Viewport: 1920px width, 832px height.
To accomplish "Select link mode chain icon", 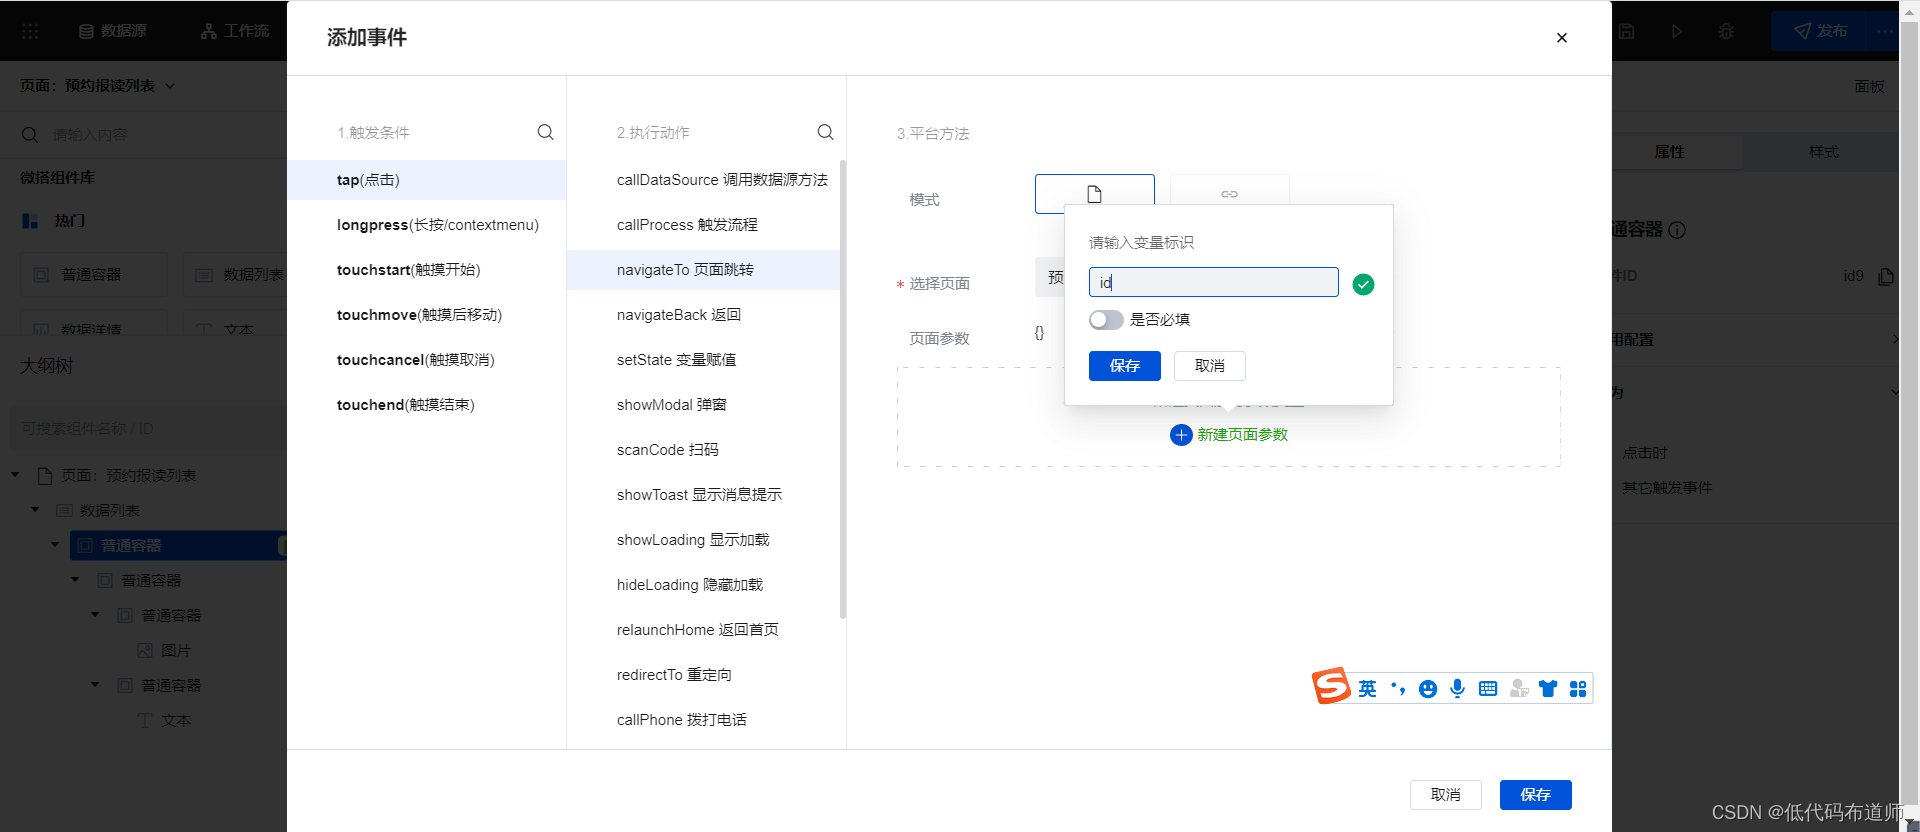I will click(x=1229, y=194).
